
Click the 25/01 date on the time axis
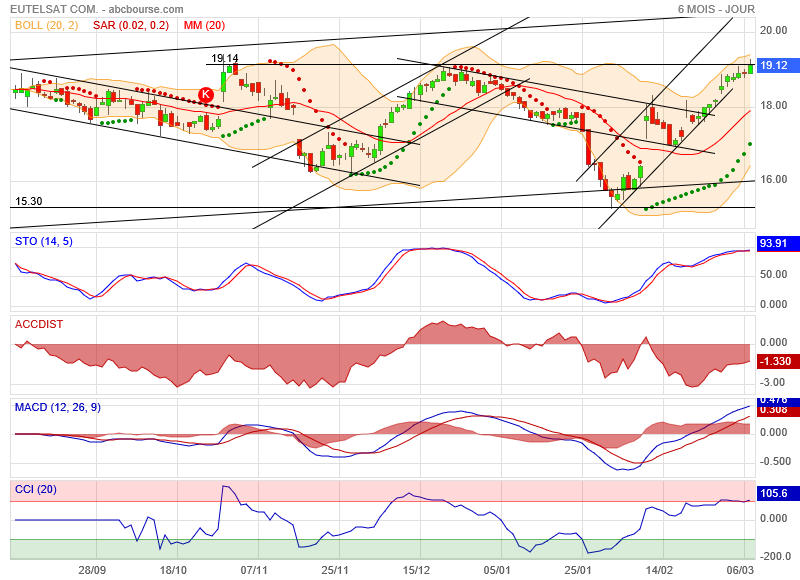coord(578,570)
